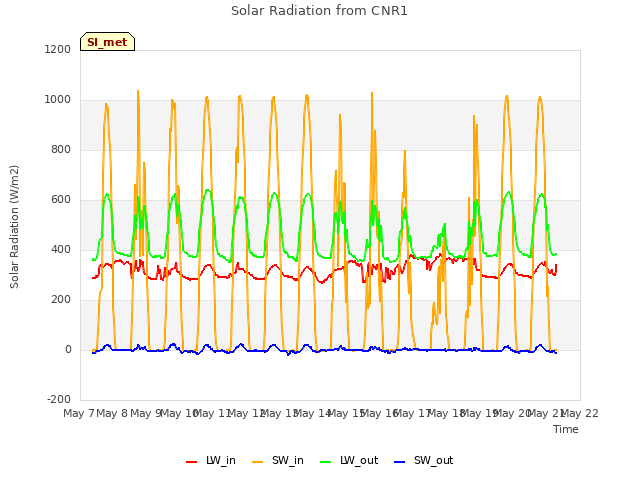
Task: Click the SI_met annotation label
Action: [x=107, y=42]
